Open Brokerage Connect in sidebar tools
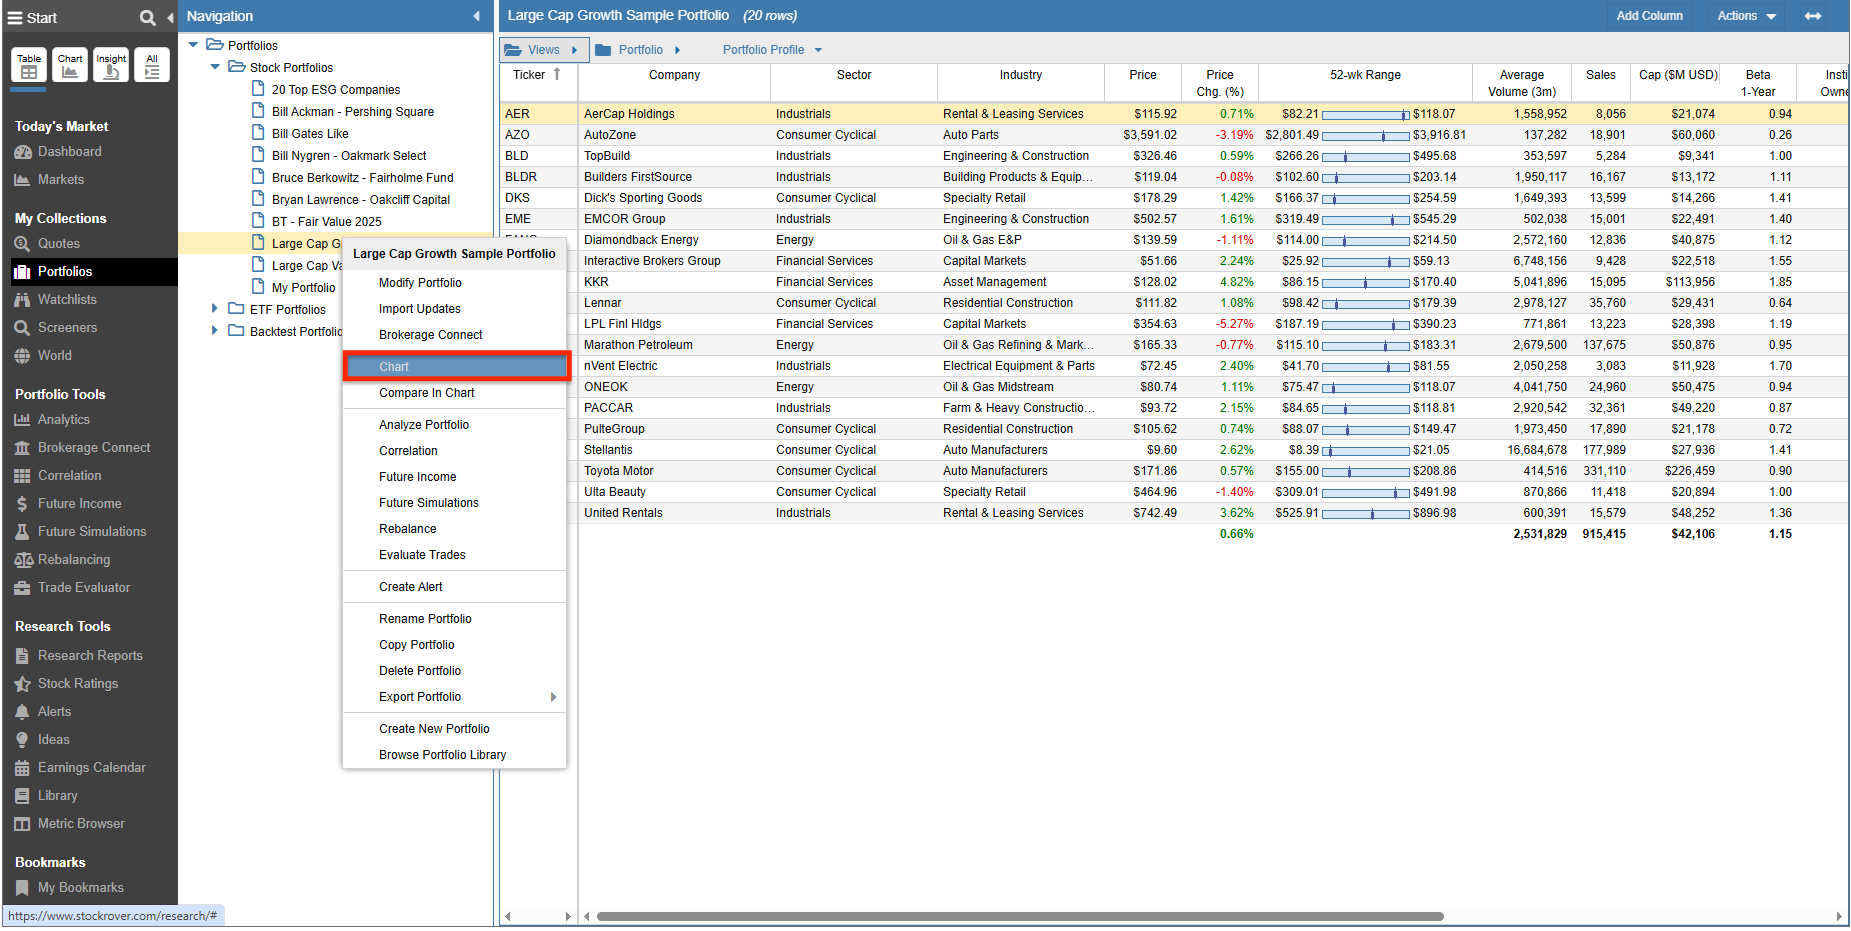The image size is (1851, 931). click(x=93, y=448)
